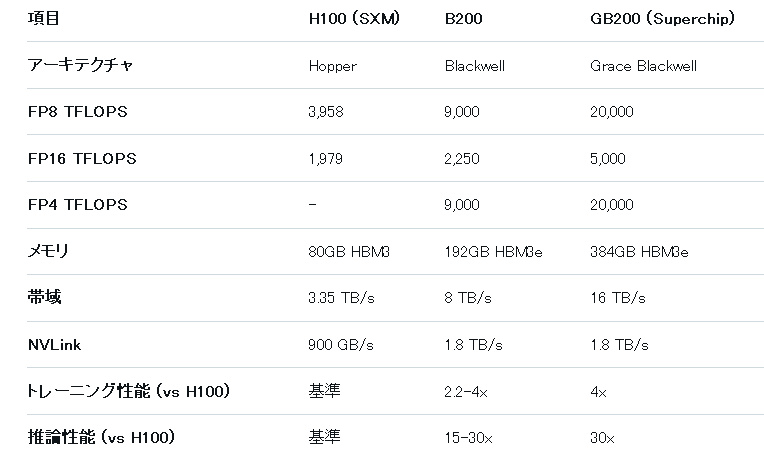
Task: Click the メモリ row label
Action: coord(47,251)
